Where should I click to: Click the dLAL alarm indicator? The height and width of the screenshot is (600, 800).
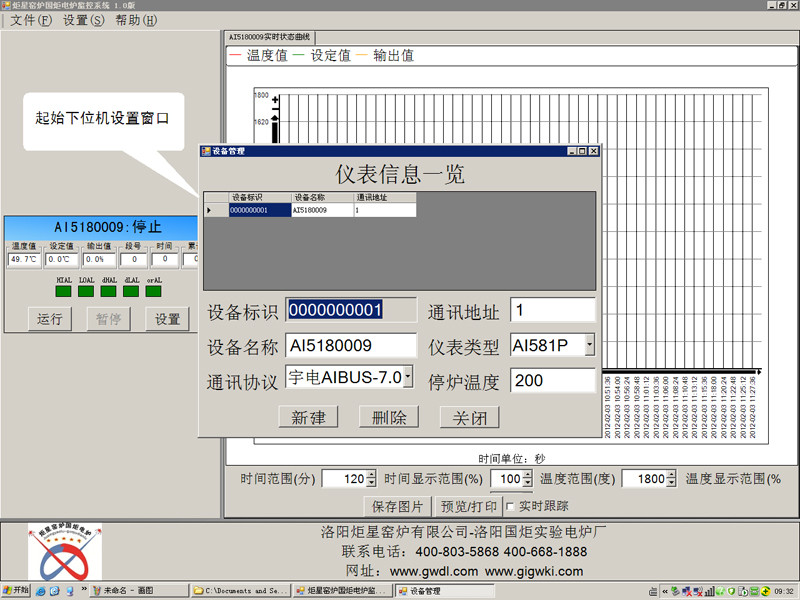(x=131, y=291)
